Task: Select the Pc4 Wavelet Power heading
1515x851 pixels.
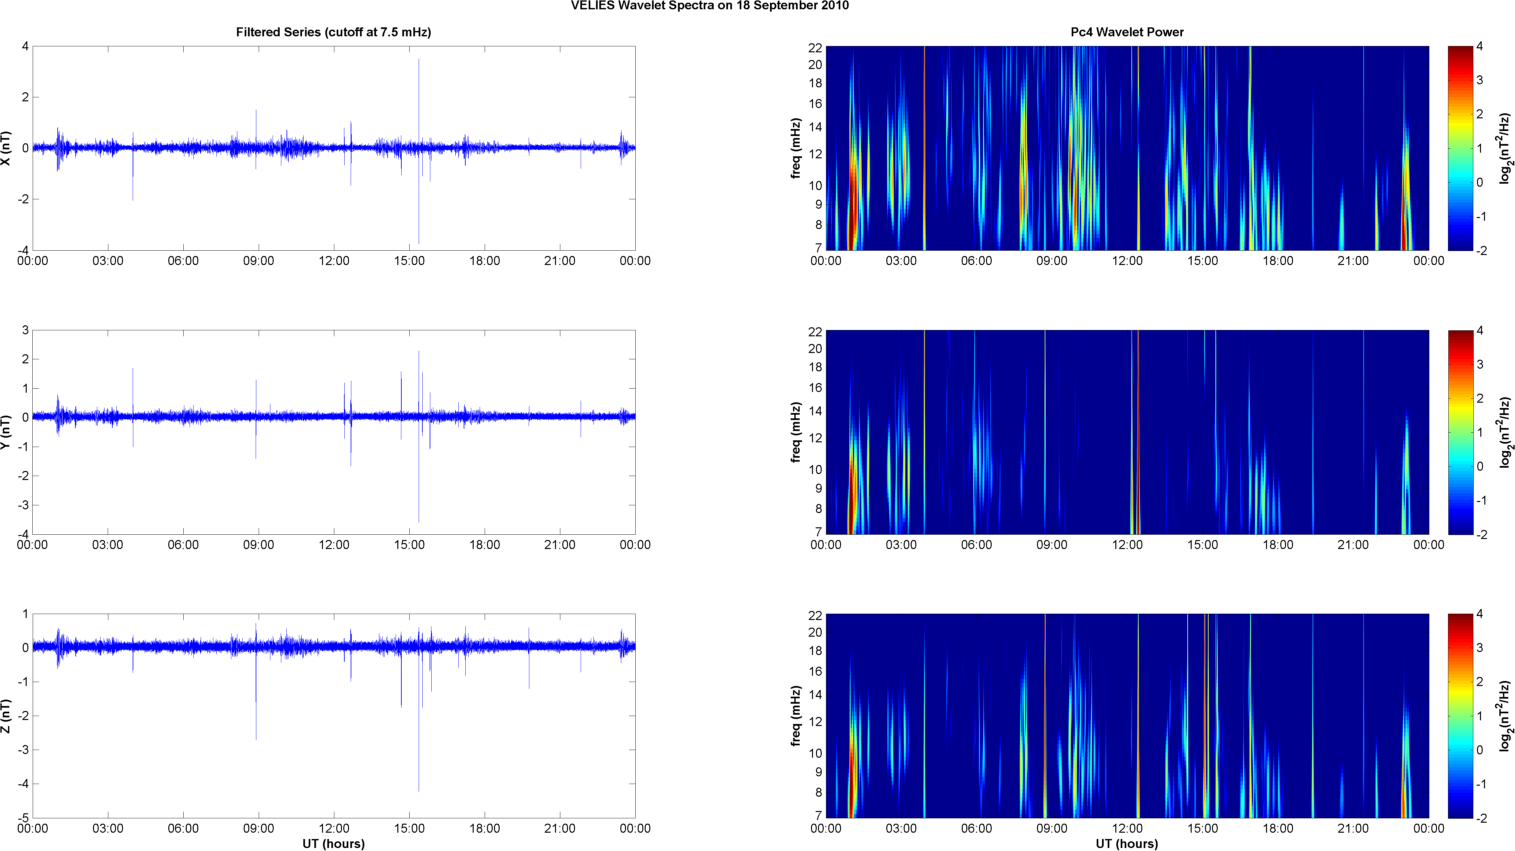Action: coord(1126,32)
